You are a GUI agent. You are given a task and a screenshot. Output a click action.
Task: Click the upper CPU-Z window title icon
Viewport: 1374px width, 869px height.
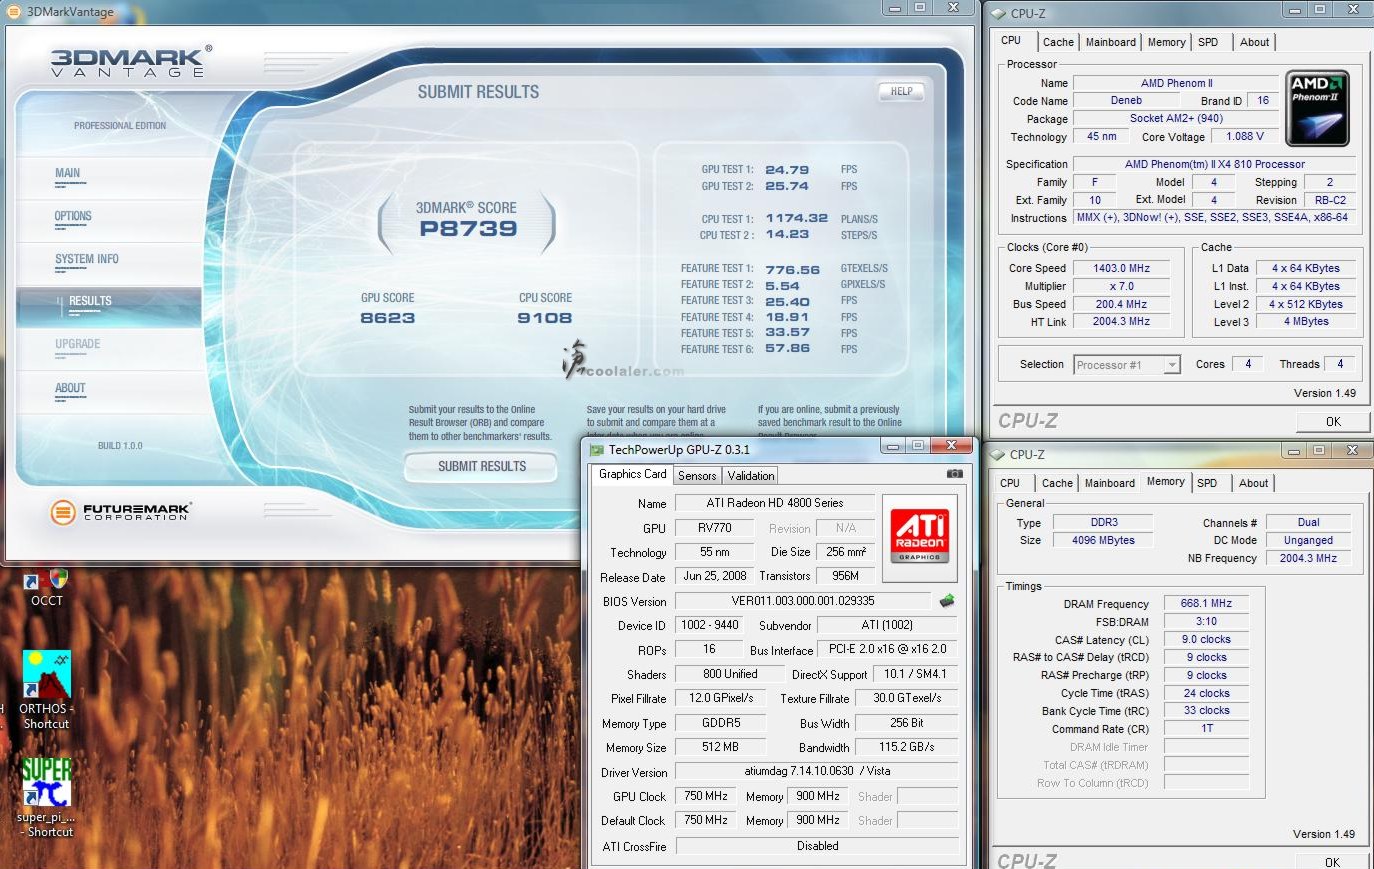tap(998, 13)
